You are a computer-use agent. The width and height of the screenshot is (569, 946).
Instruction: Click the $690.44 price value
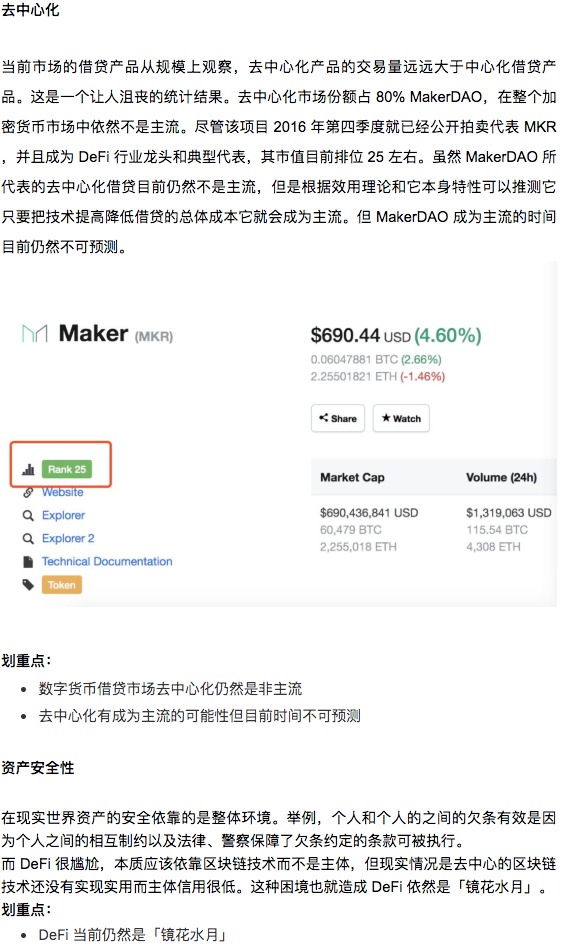[x=345, y=335]
